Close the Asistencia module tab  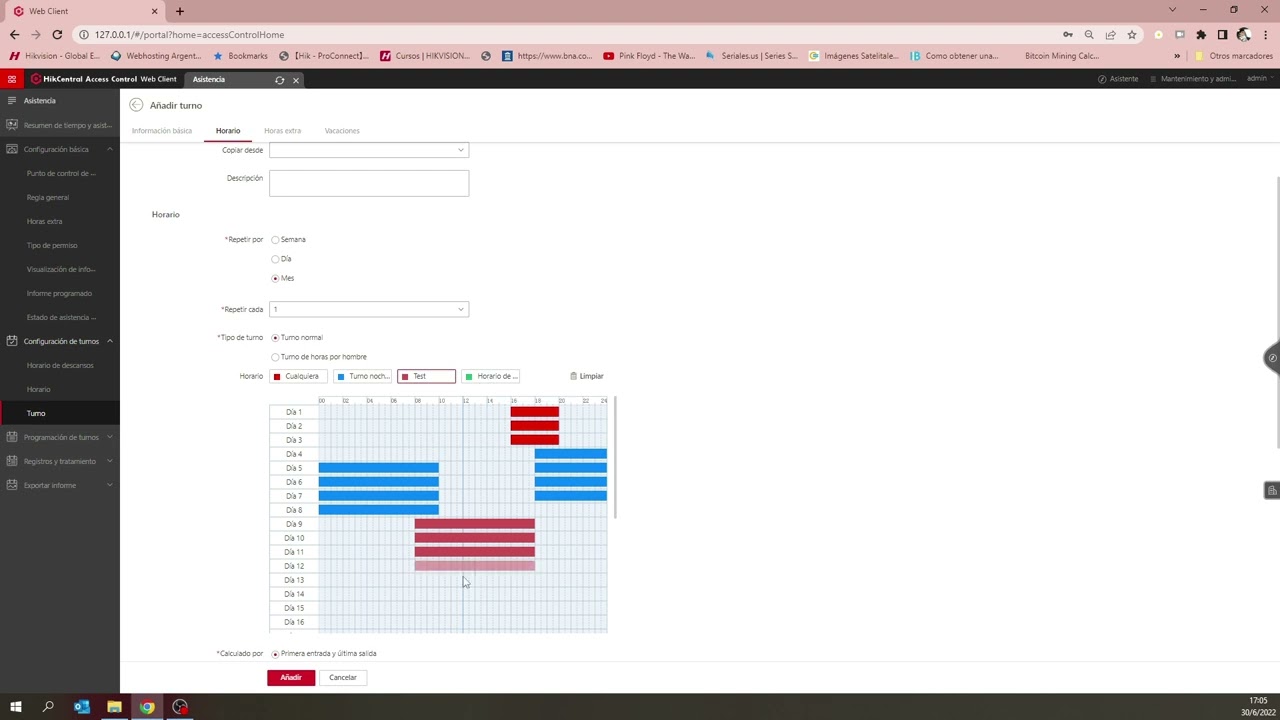296,80
